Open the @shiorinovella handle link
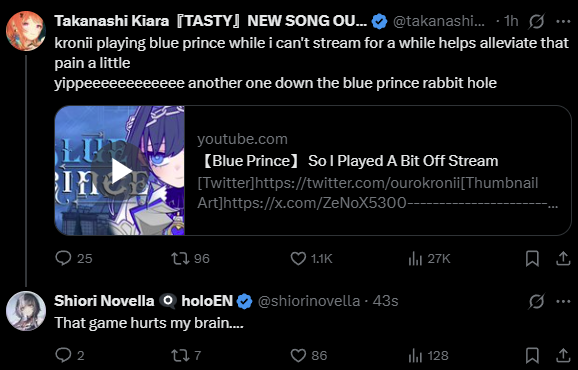 309,301
